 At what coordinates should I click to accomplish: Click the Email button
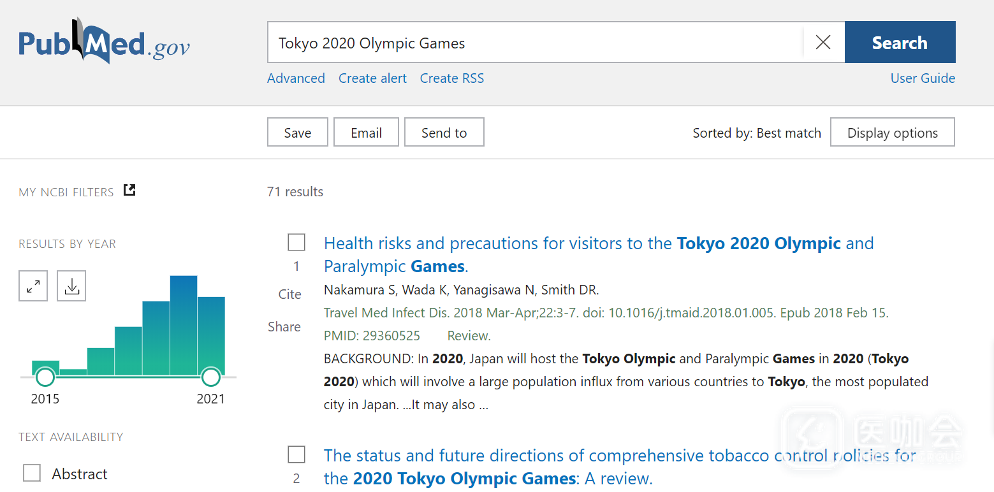point(366,133)
